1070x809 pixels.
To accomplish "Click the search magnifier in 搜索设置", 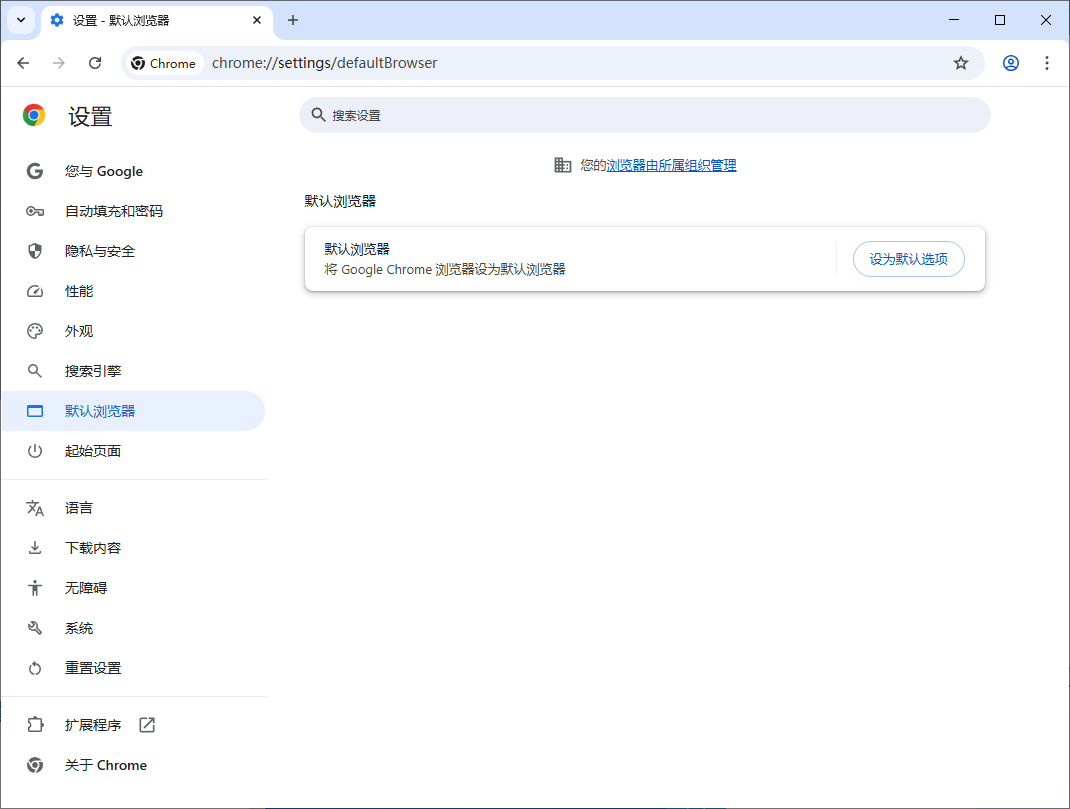I will click(318, 115).
